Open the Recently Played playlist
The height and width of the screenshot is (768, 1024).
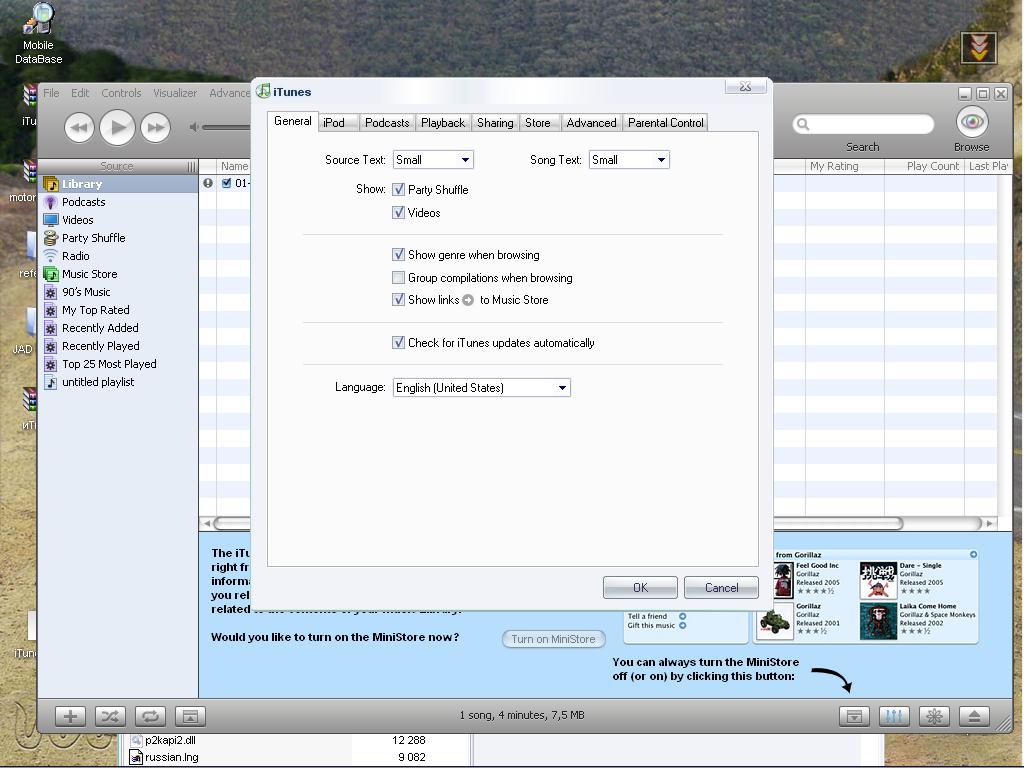118,346
